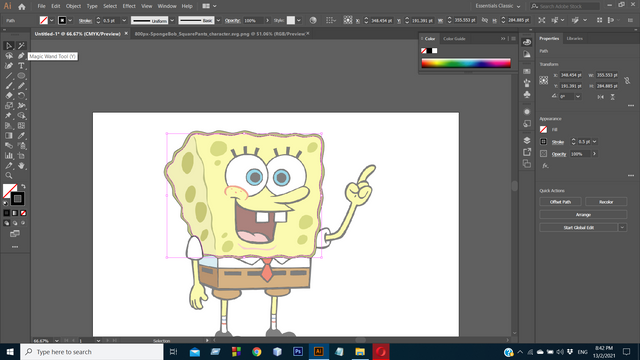This screenshot has width=640, height=360.
Task: Click Flip horizontally icon in Transform
Action: 600,97
